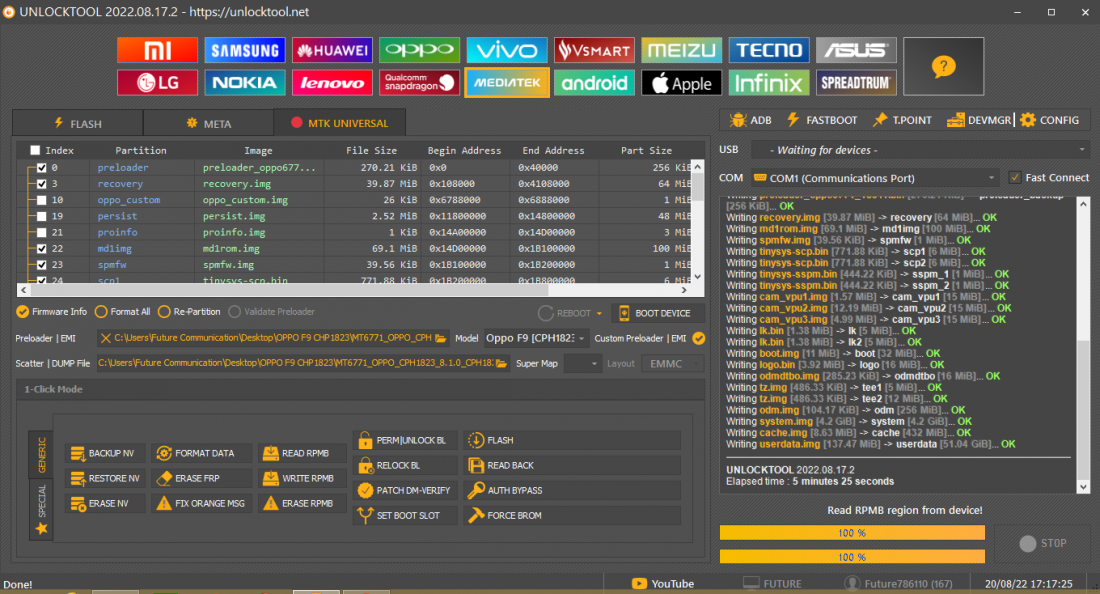The width and height of the screenshot is (1100, 594).
Task: Select the Qualcomm Snapdragon tile
Action: [x=420, y=83]
